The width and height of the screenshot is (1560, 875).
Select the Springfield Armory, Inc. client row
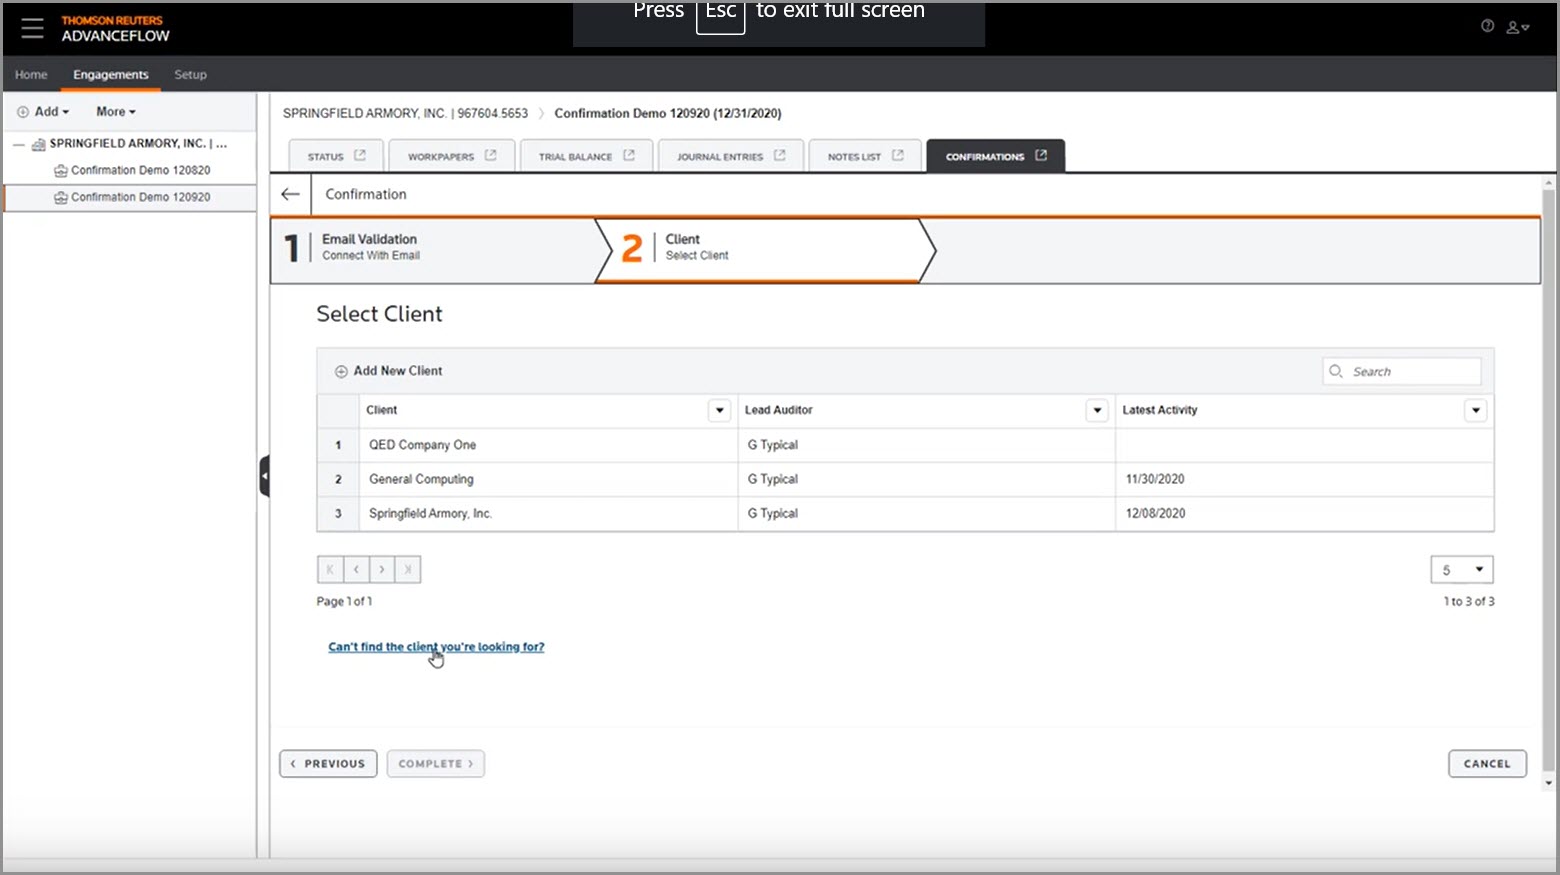click(x=430, y=513)
